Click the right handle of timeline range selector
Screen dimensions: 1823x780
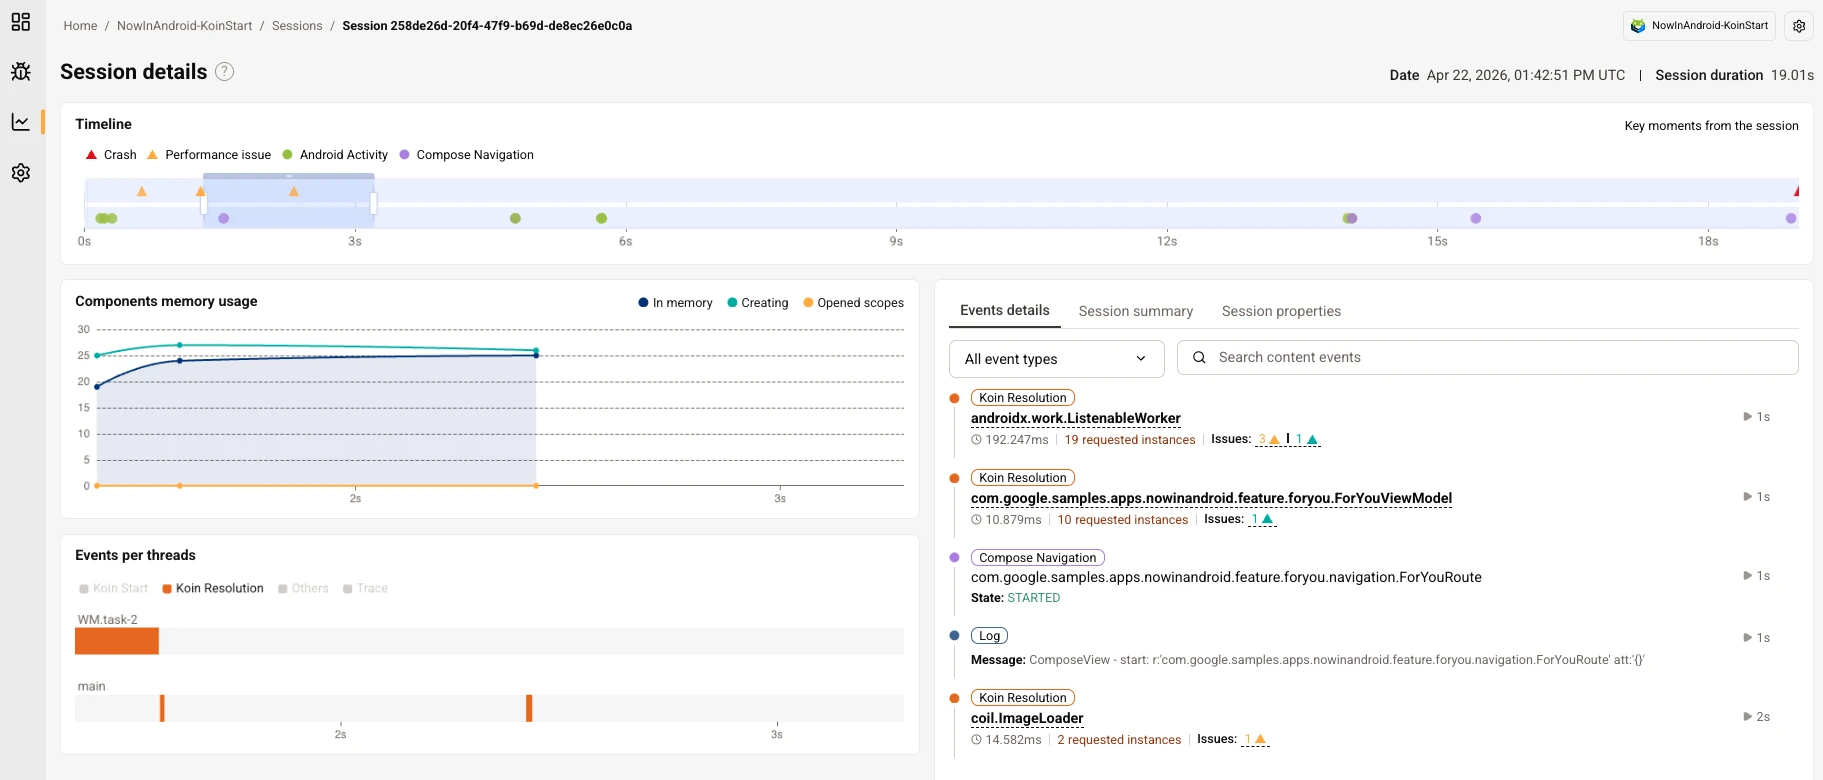click(373, 204)
